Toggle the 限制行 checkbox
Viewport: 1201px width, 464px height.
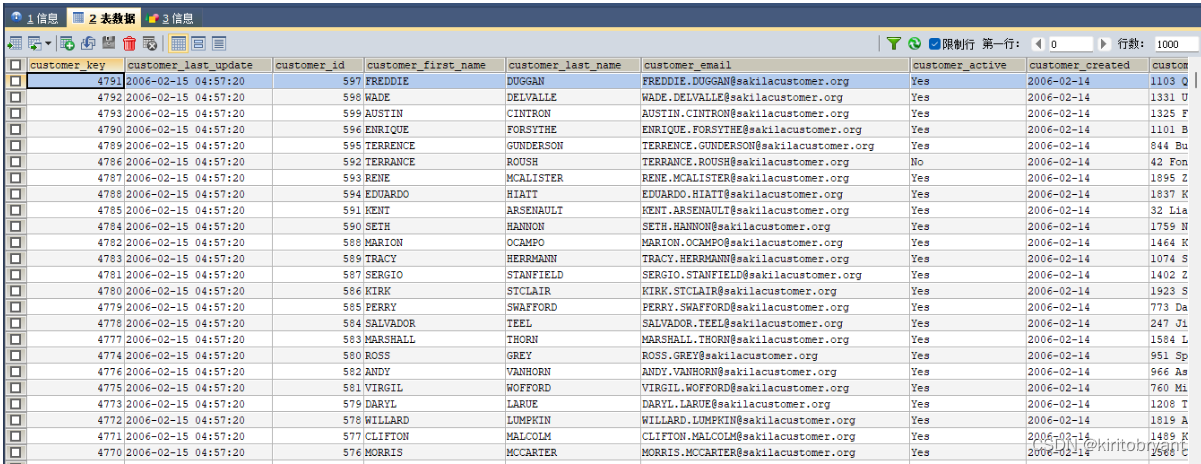click(x=935, y=44)
